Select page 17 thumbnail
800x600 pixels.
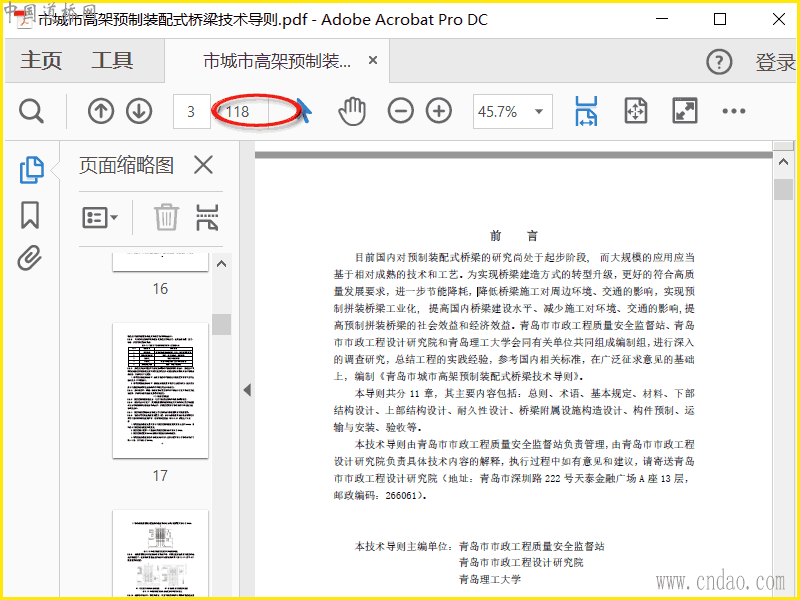160,390
